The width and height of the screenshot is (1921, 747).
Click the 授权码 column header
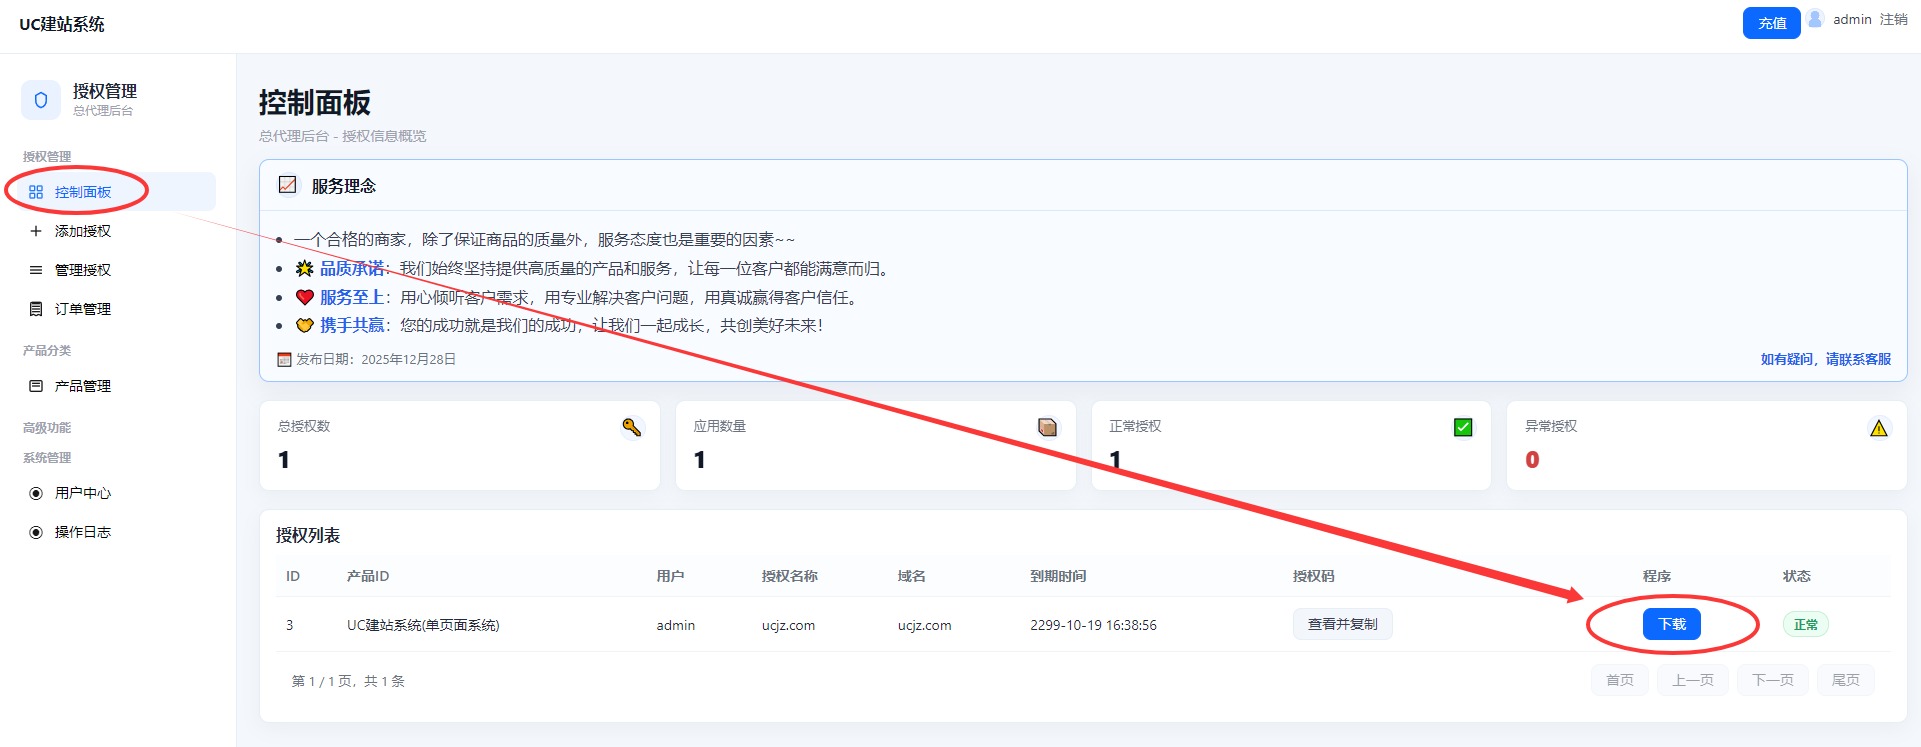point(1314,576)
